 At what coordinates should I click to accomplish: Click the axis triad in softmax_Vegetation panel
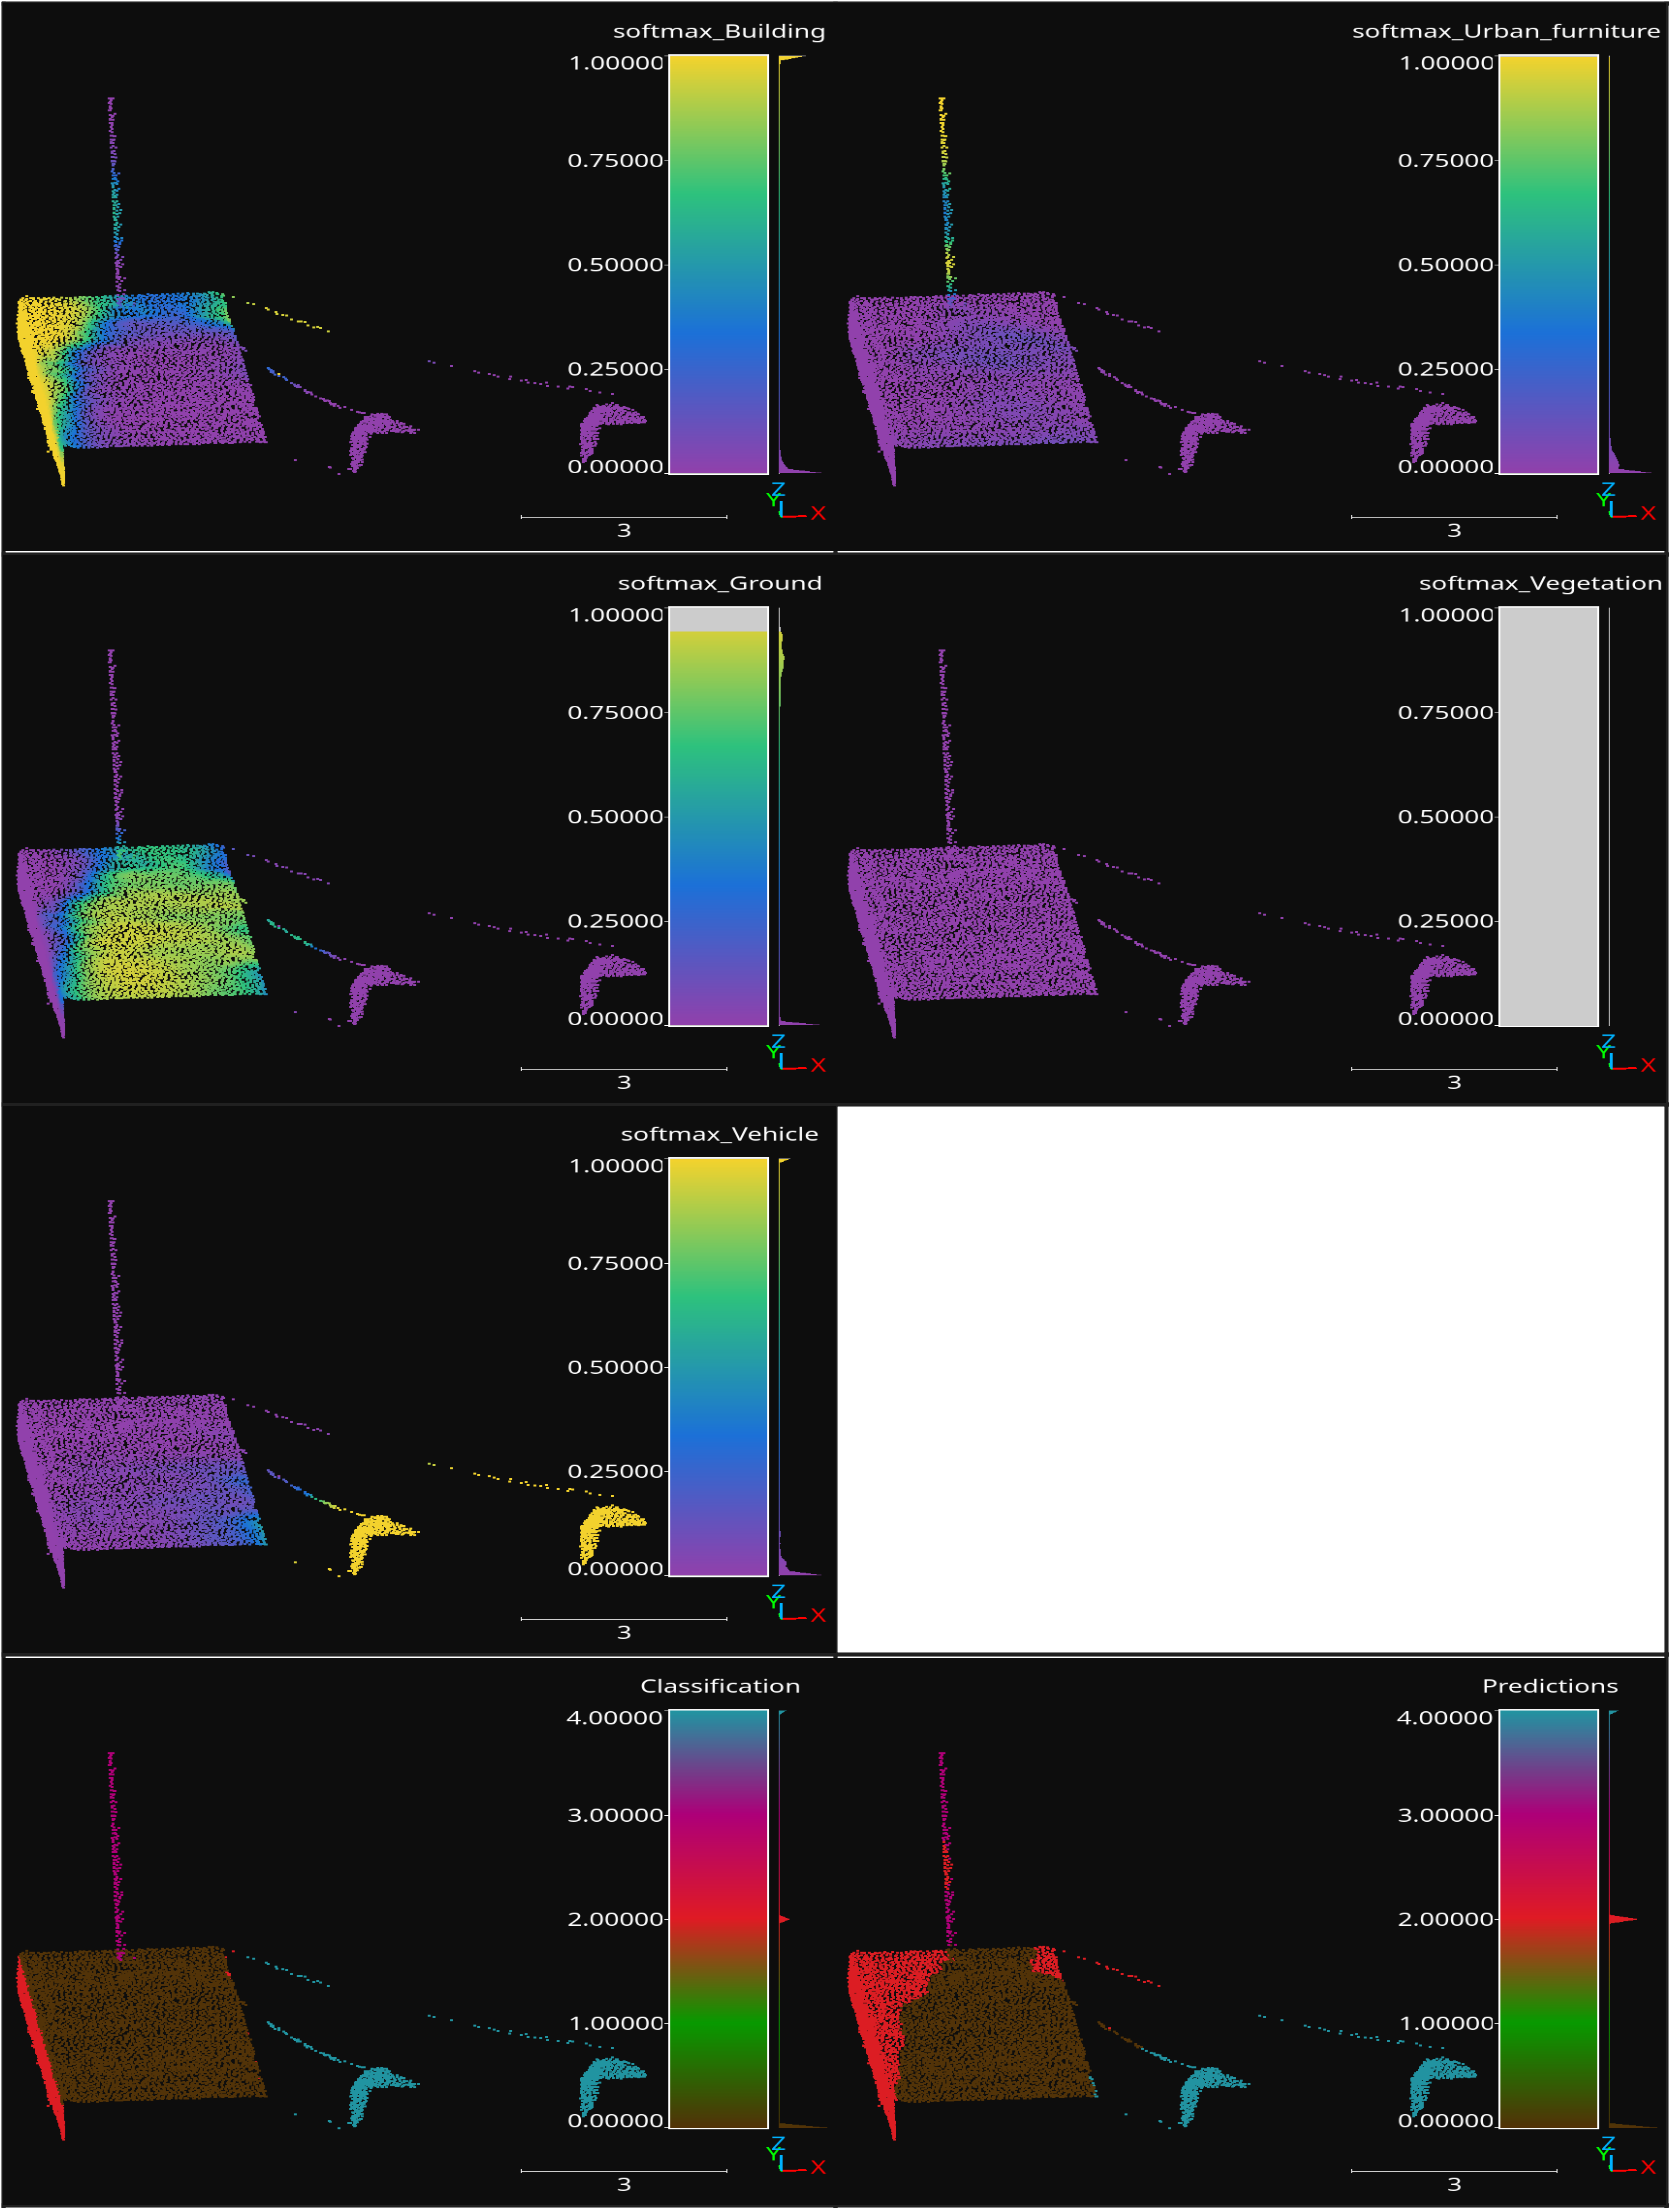[x=1622, y=1056]
